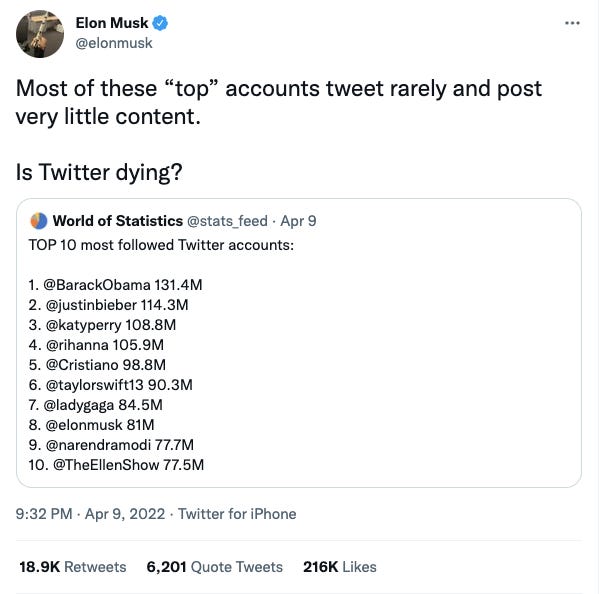
Task: Open the @TheEllenShow mention
Action: click(106, 465)
